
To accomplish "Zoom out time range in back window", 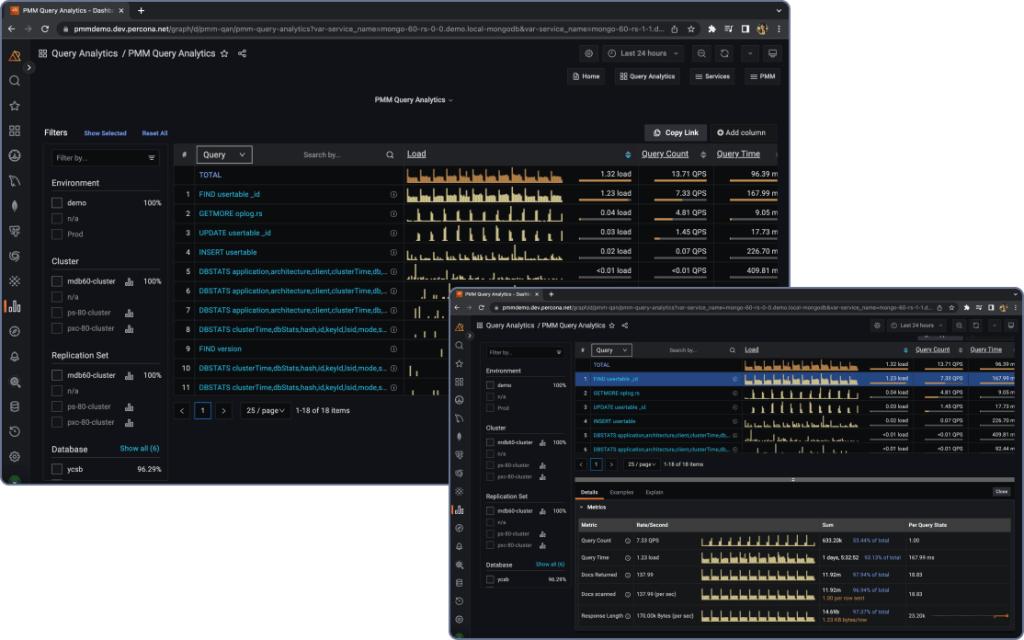I will 701,54.
